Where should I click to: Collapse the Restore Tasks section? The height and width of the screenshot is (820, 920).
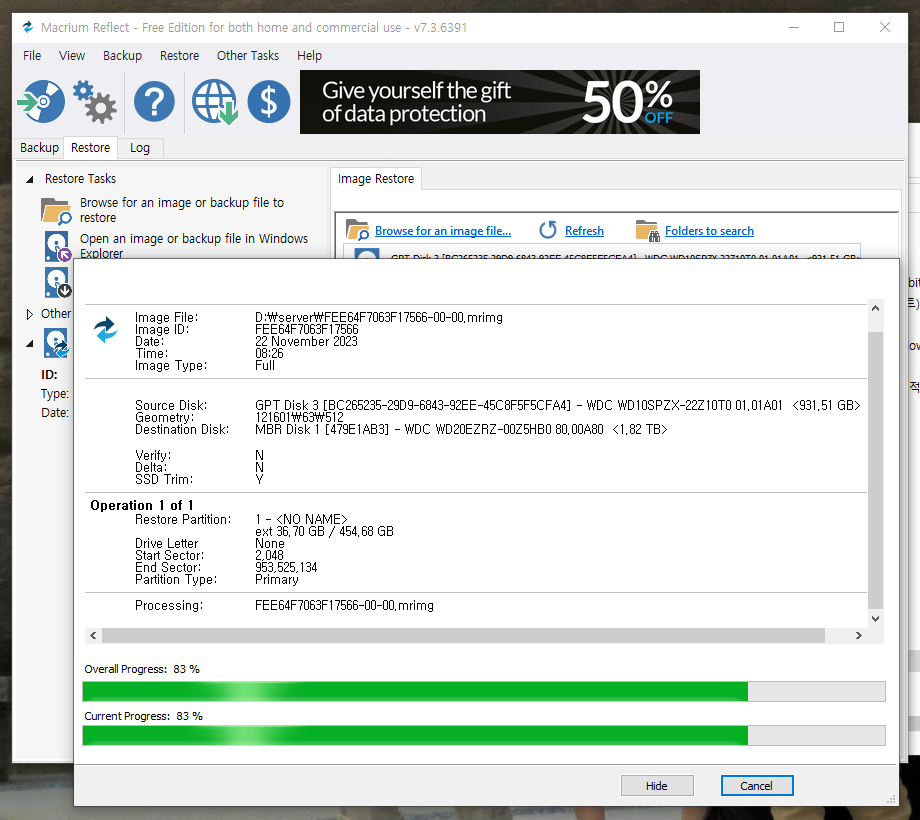(29, 179)
